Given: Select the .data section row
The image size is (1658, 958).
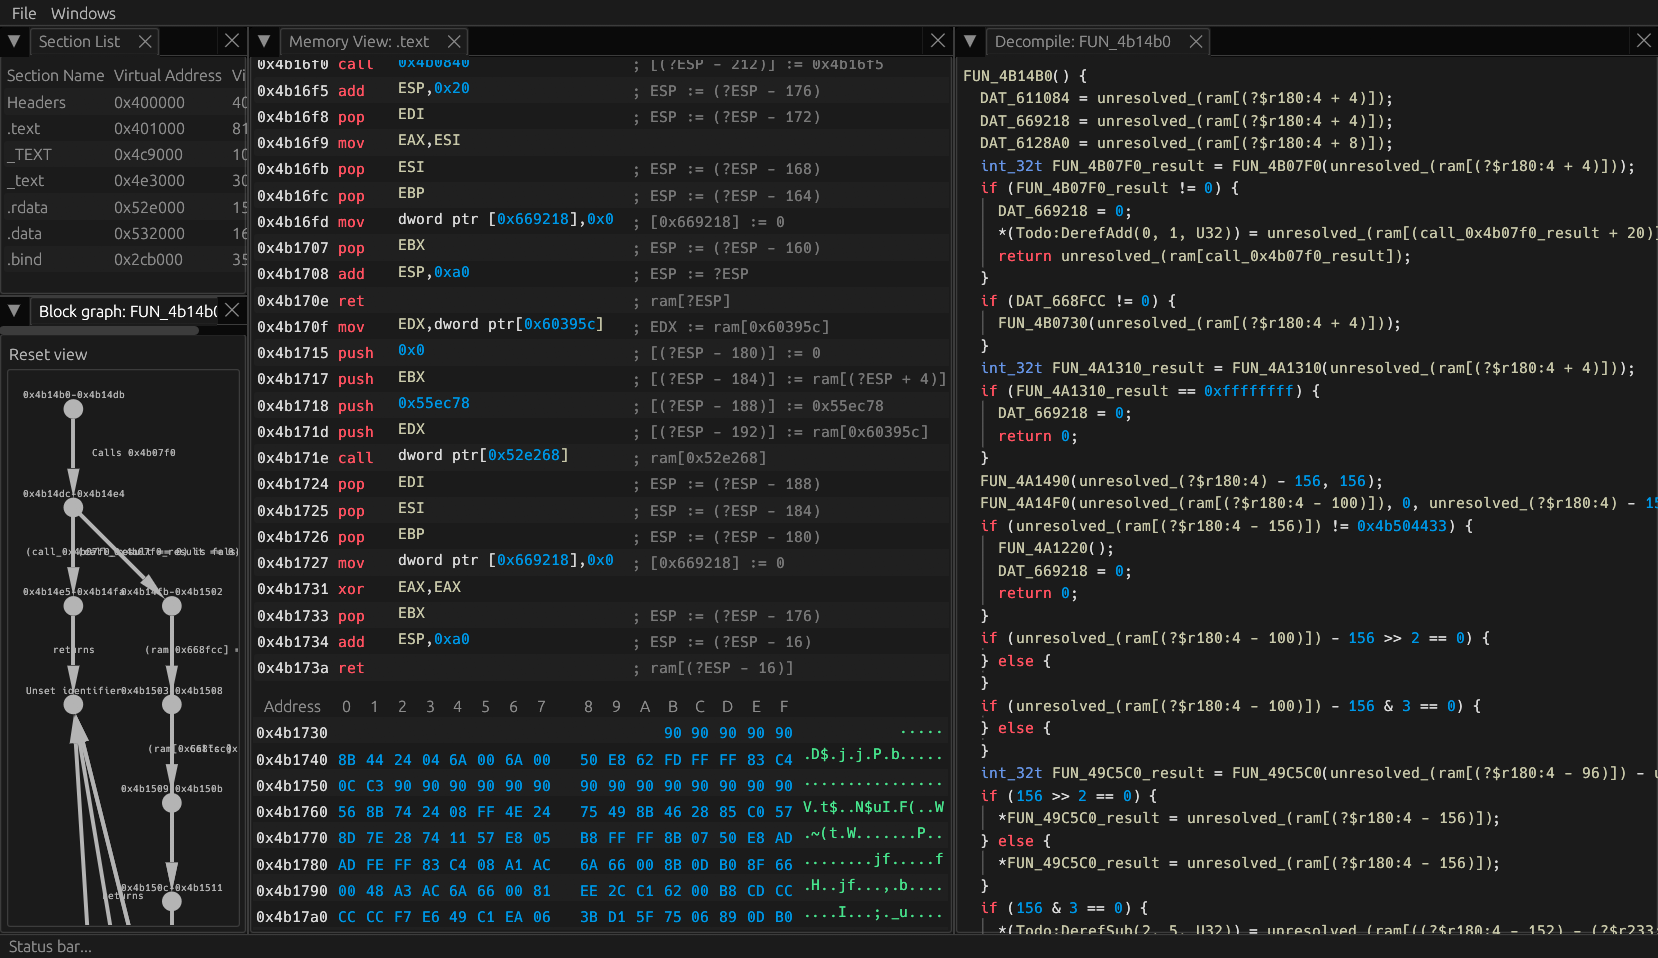Looking at the screenshot, I should coord(124,233).
